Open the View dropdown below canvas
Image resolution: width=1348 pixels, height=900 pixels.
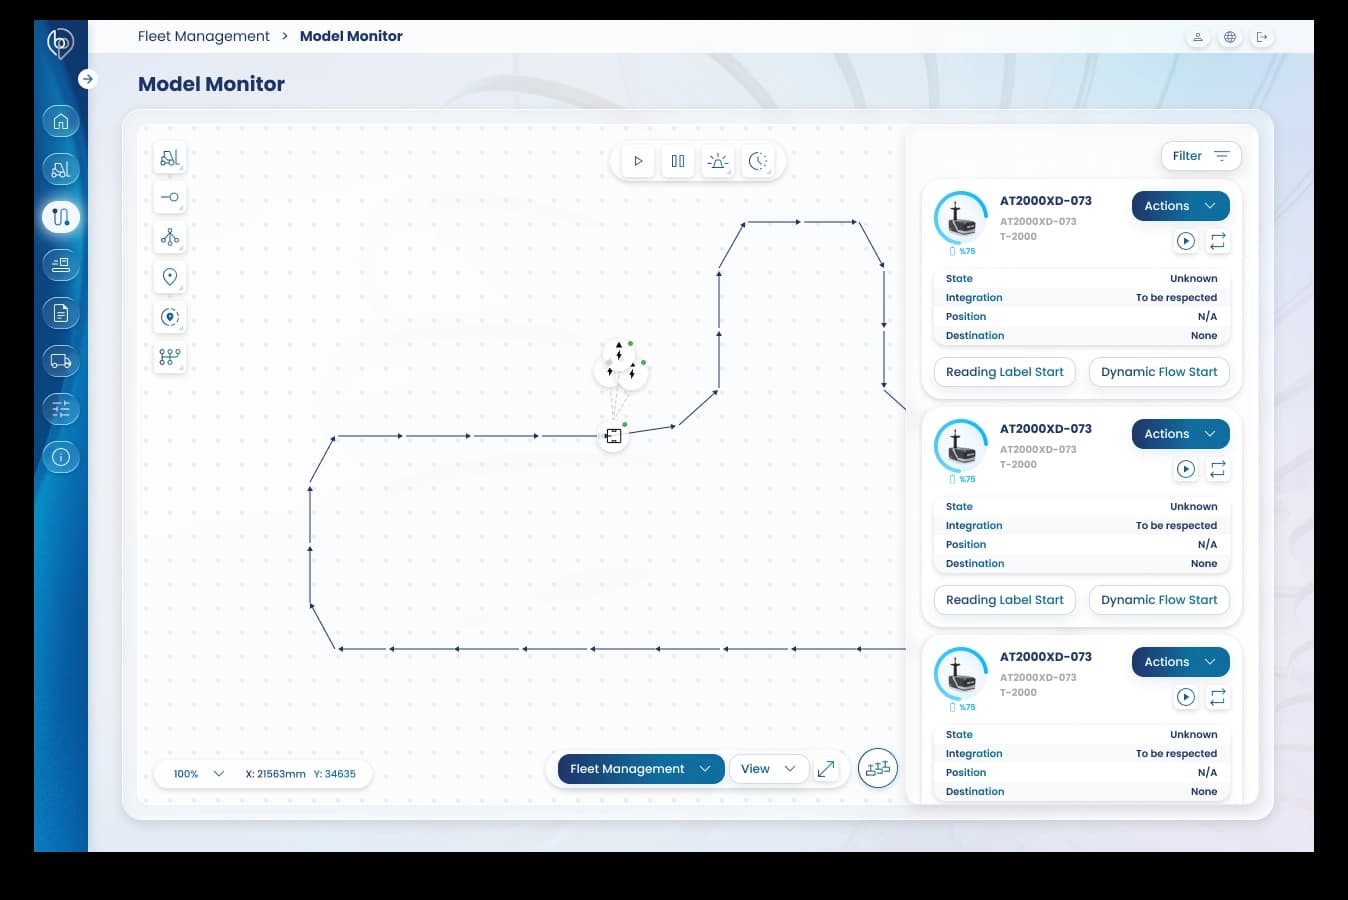pos(769,769)
